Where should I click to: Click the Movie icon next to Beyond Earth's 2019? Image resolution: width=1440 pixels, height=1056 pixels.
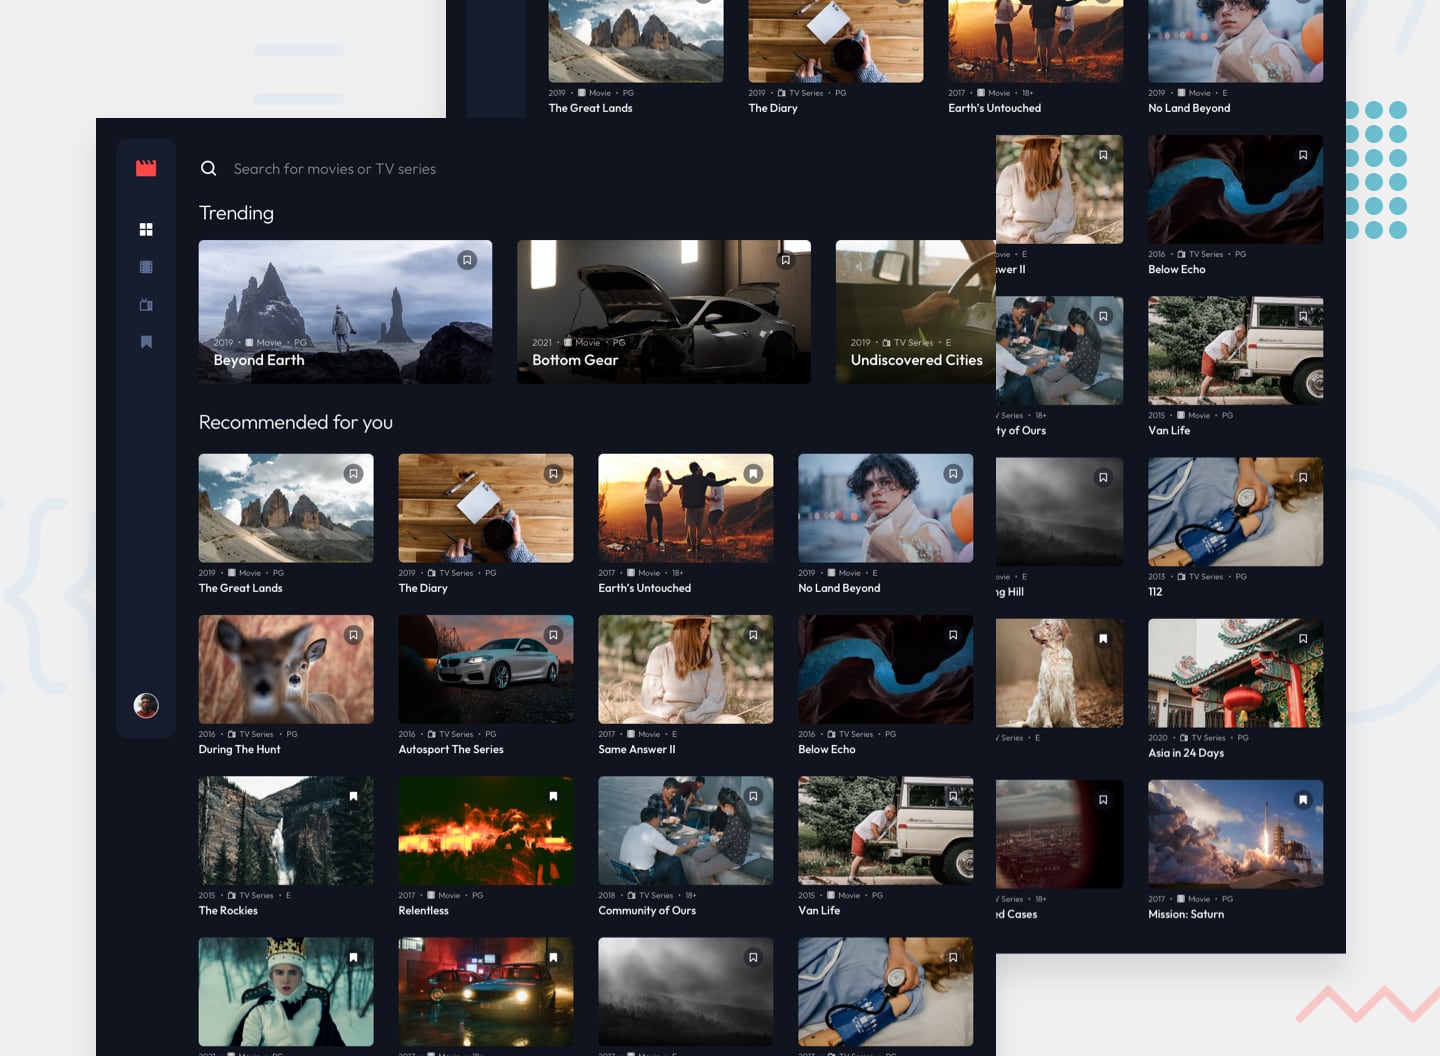click(251, 342)
